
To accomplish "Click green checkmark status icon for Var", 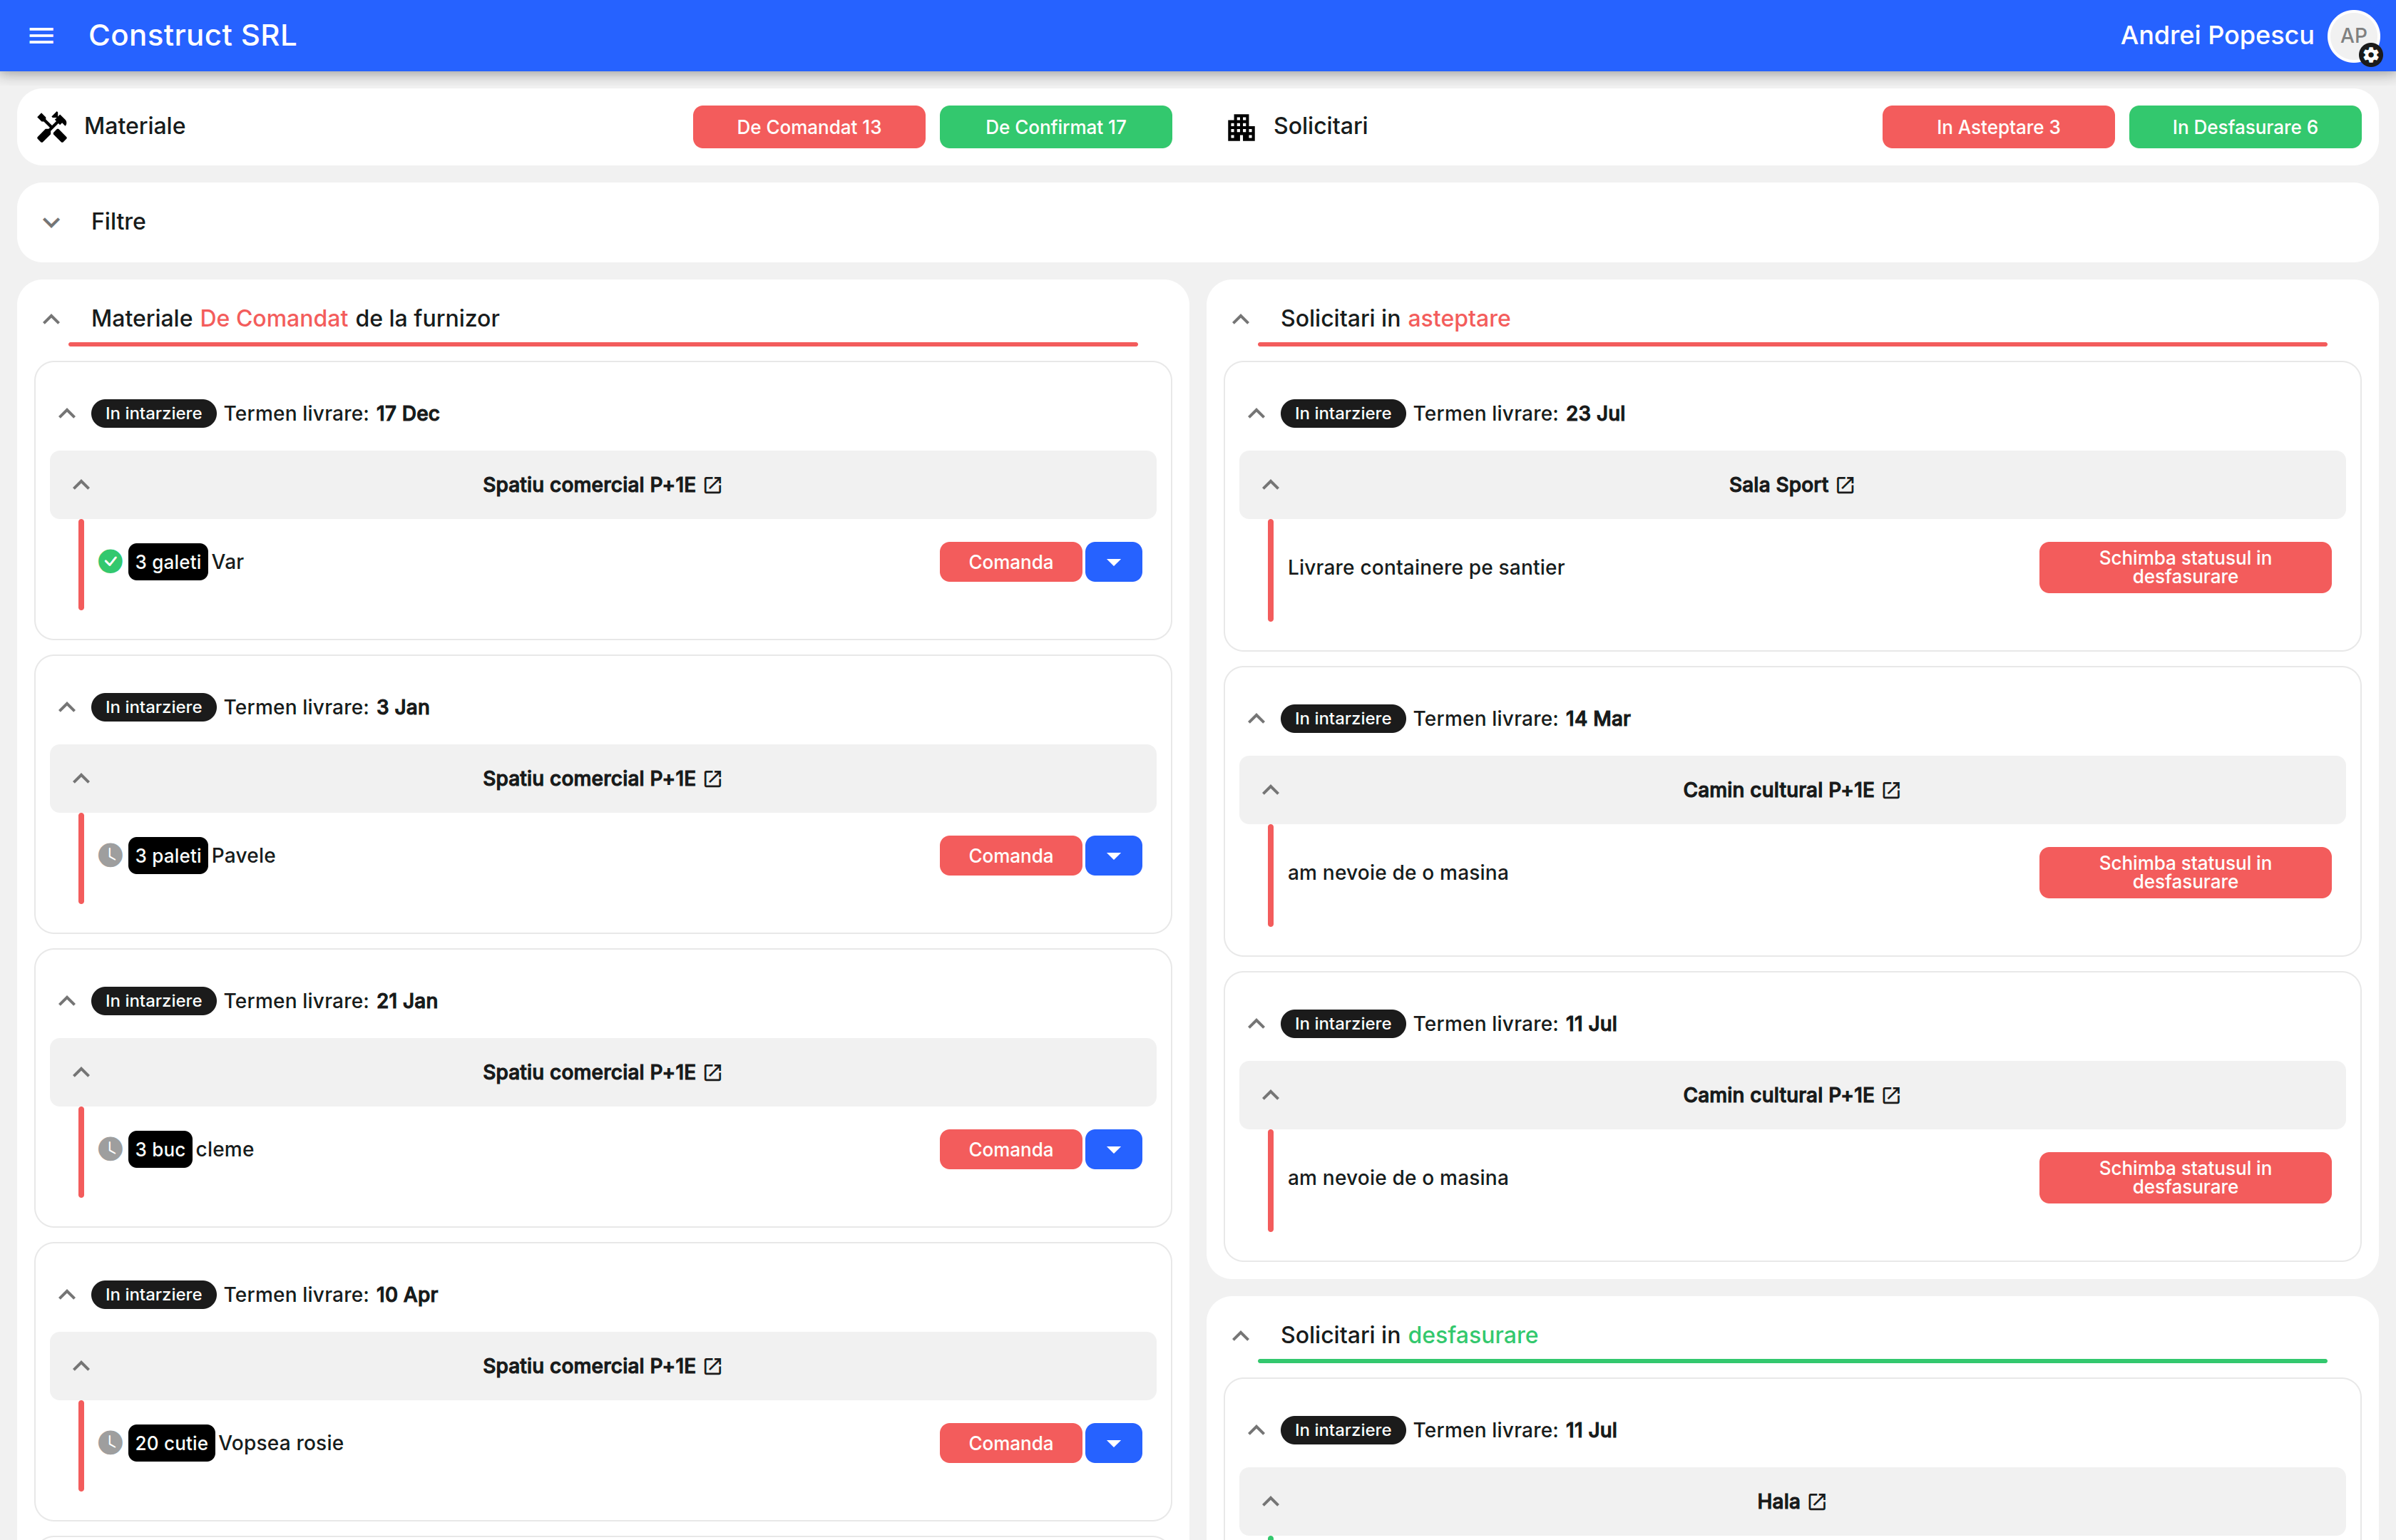I will (110, 562).
